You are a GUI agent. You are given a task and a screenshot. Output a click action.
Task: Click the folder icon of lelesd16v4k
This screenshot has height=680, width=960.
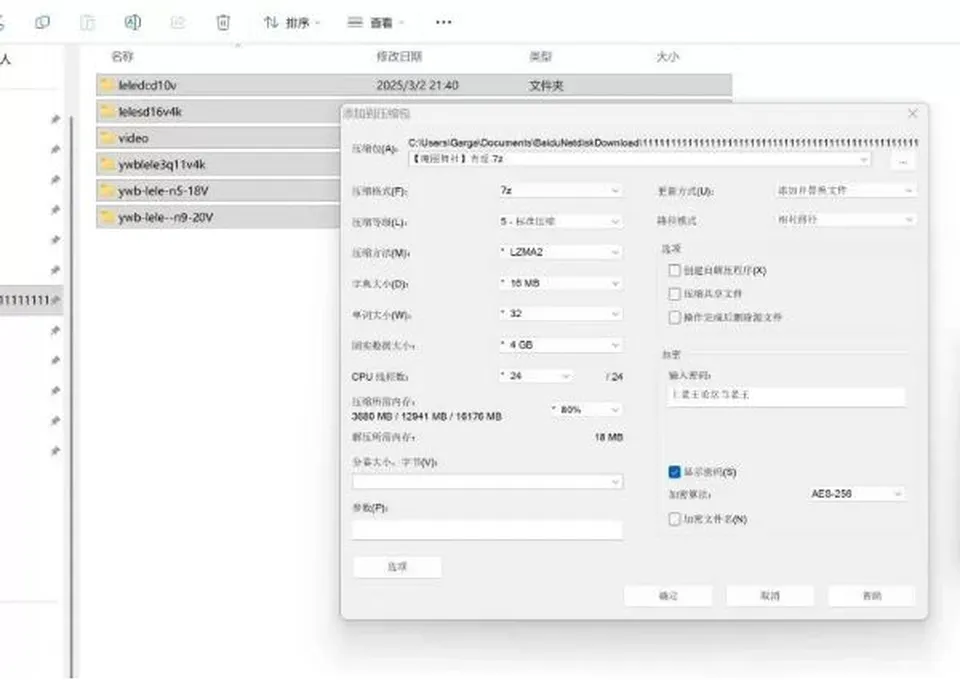pos(108,111)
